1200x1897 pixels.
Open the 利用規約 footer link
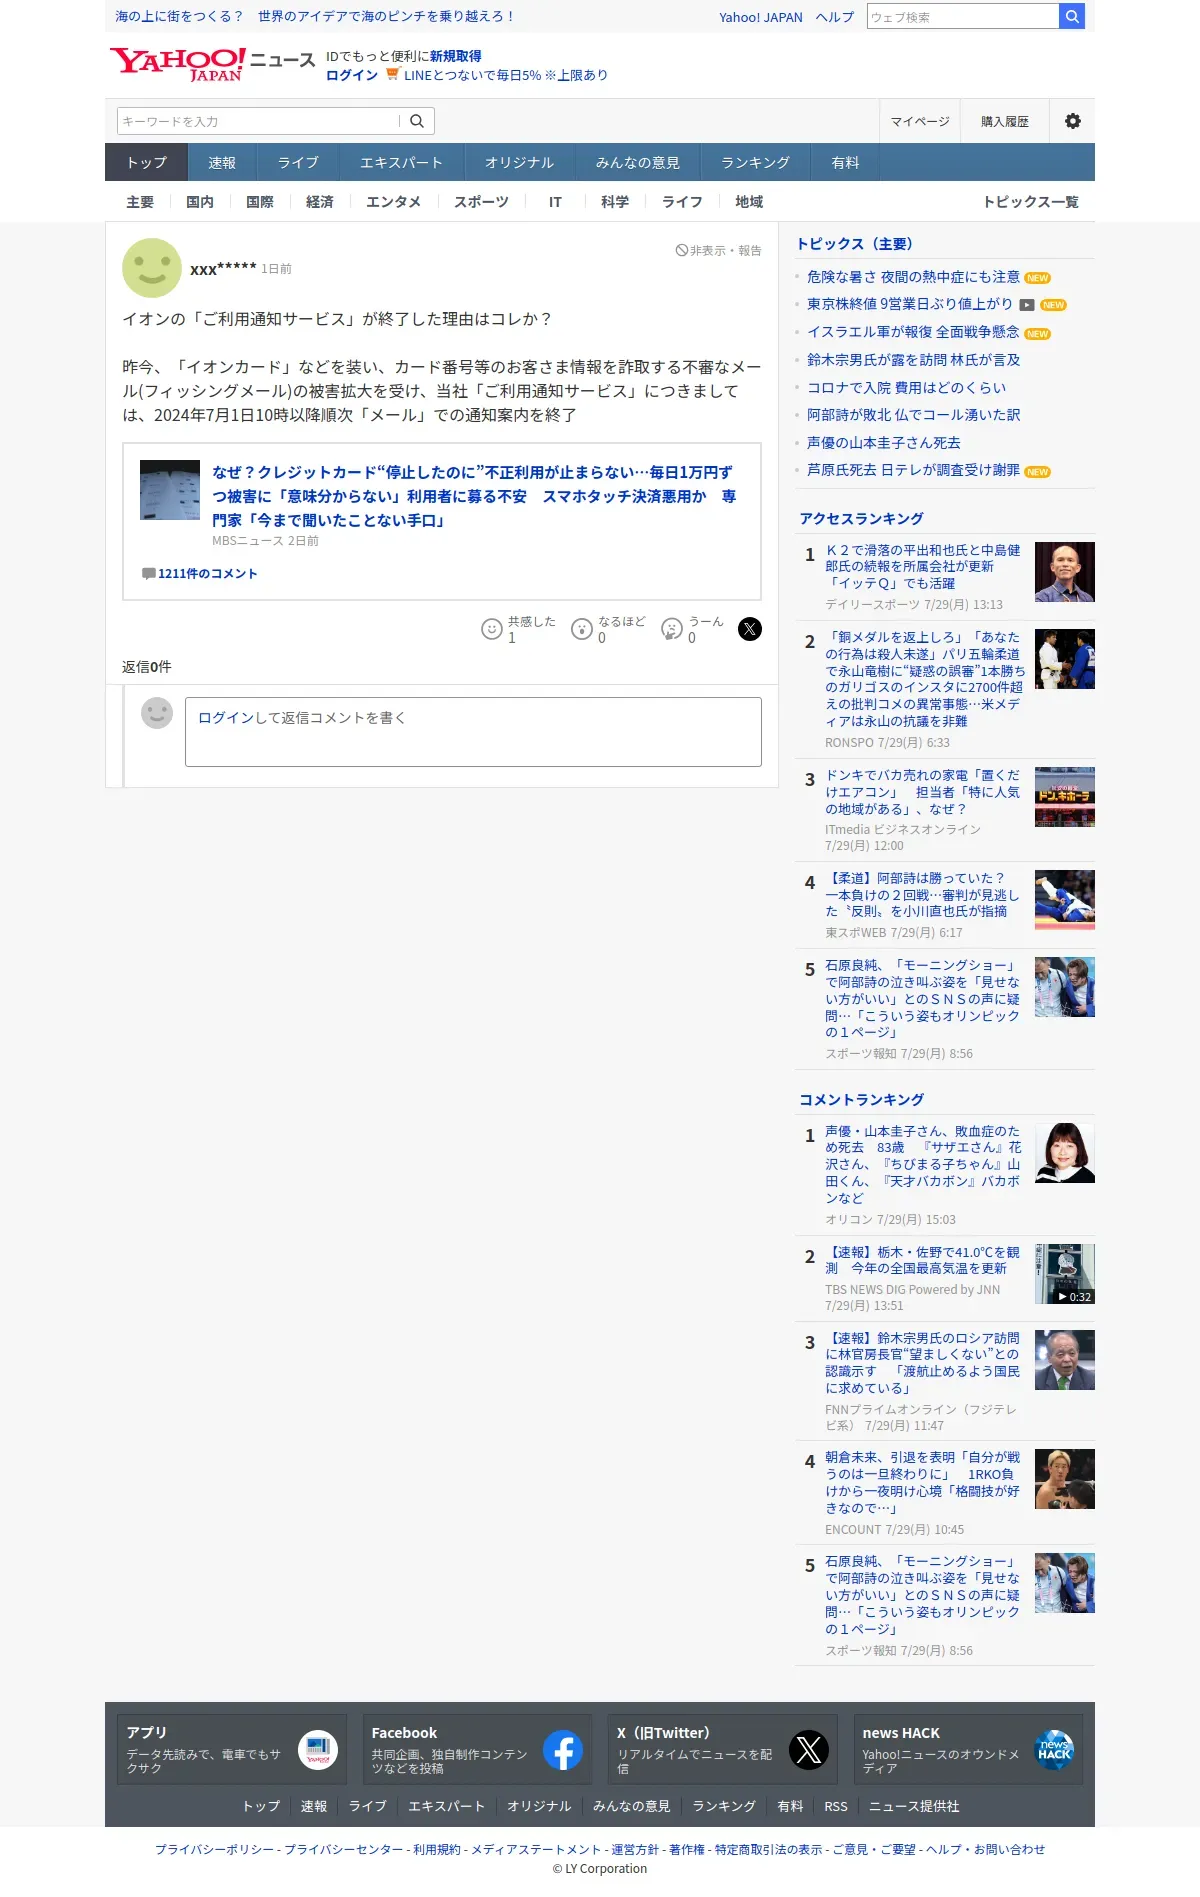tap(437, 1850)
